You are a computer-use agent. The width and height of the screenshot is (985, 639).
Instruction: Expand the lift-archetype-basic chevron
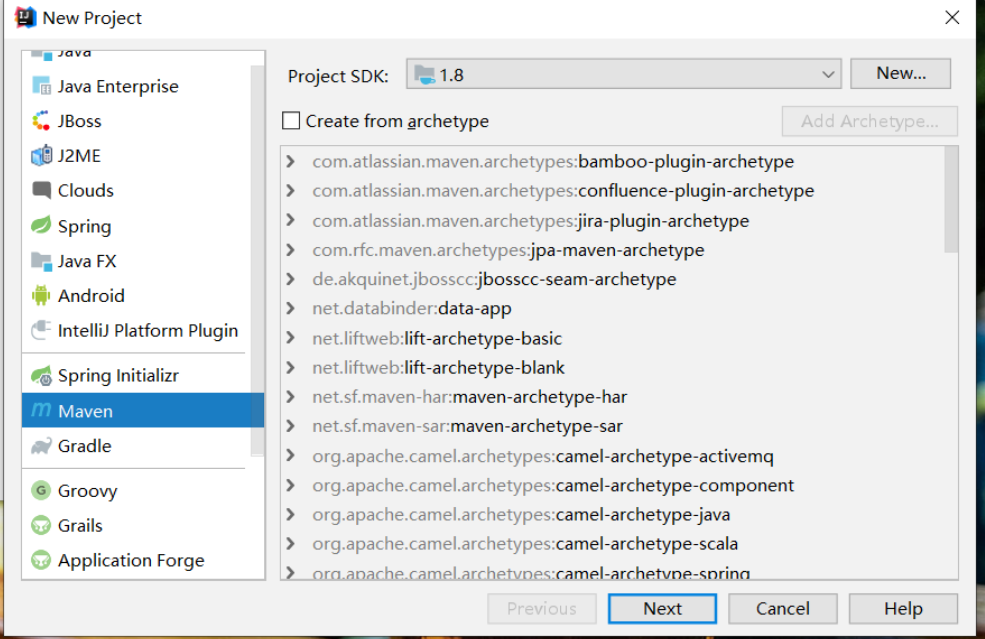coord(291,339)
